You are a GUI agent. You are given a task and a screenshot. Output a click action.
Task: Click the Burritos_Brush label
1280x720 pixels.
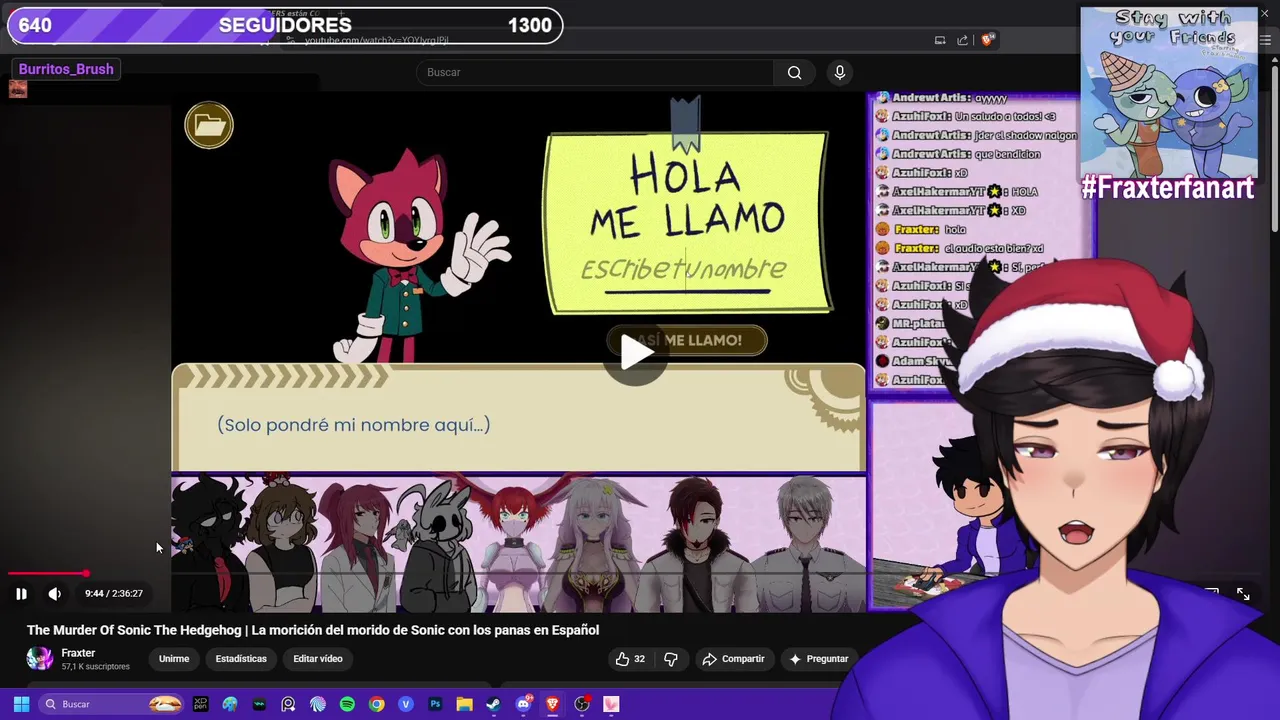[66, 69]
